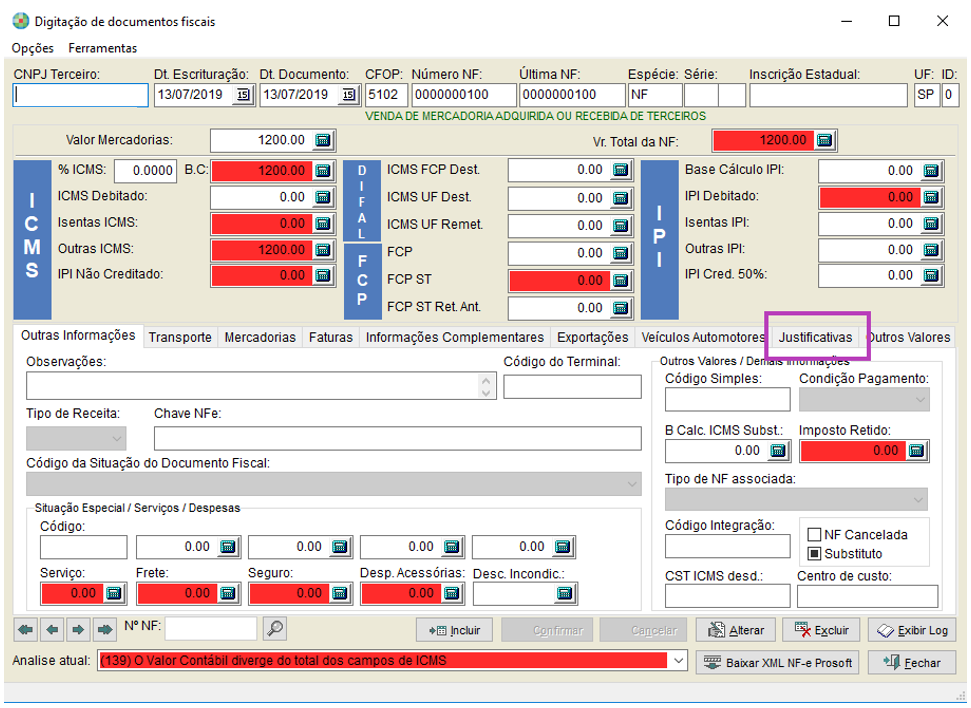Open calculator for FCP ST
971x708 pixels.
click(x=620, y=281)
